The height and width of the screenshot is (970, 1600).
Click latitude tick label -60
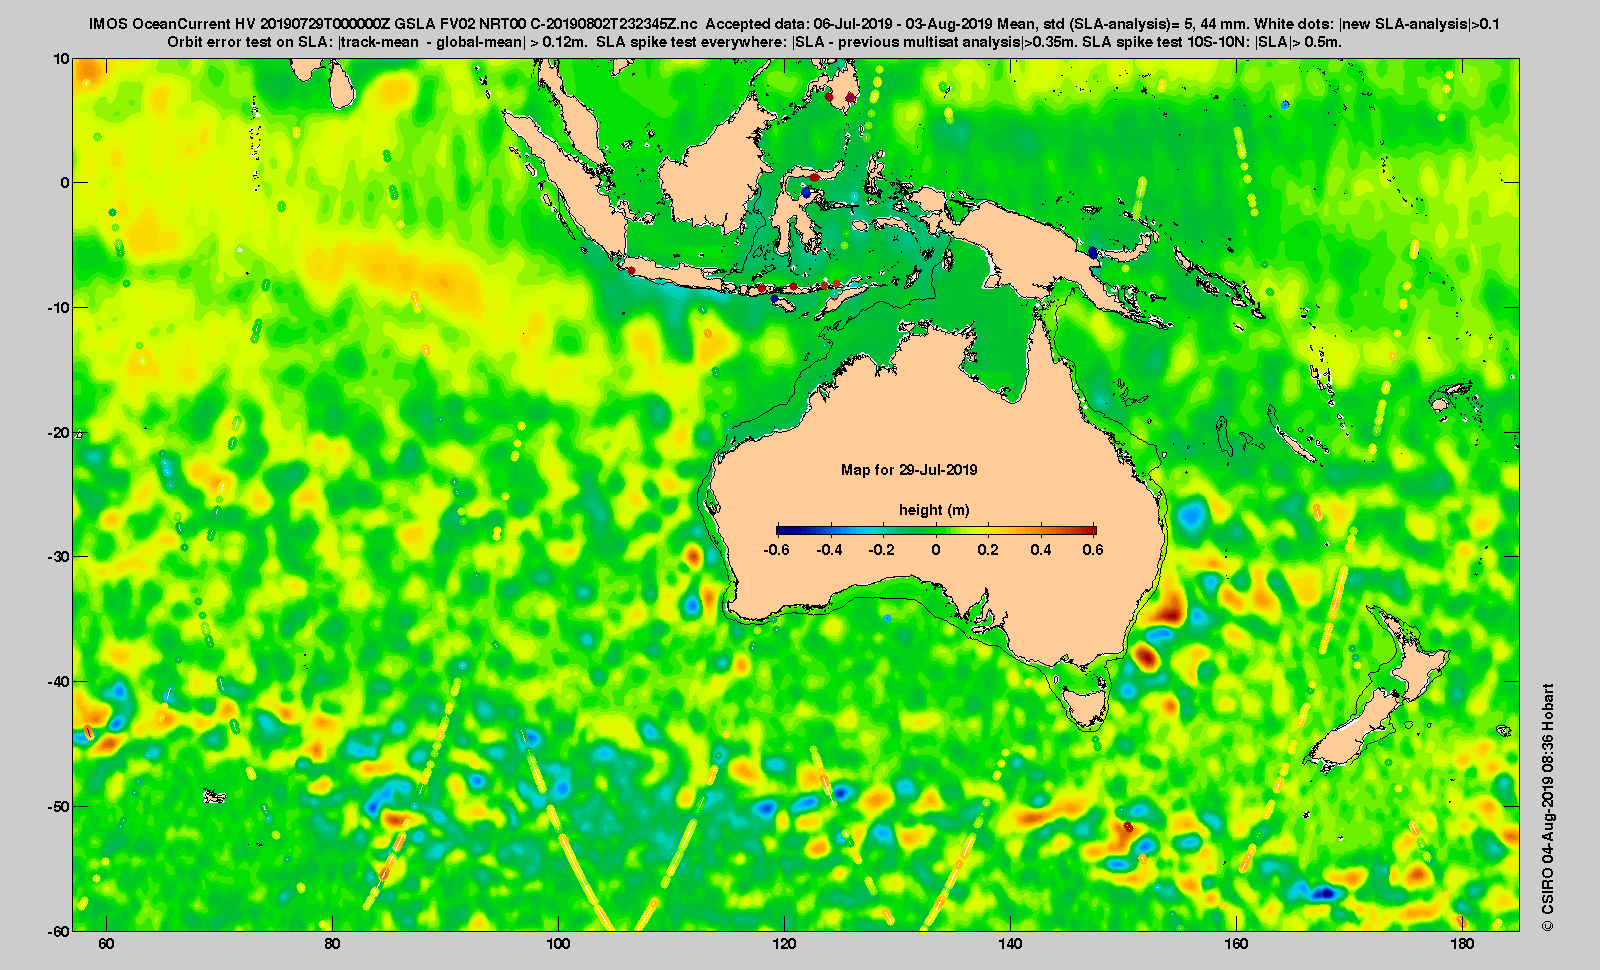tap(58, 931)
